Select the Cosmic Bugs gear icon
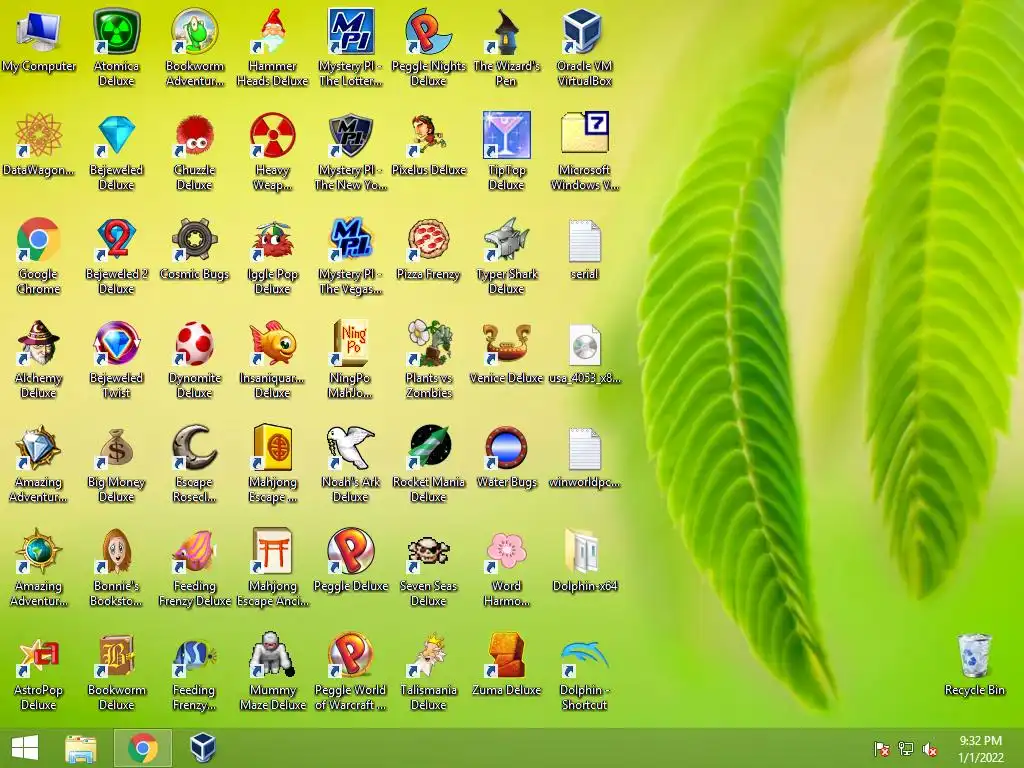Image resolution: width=1024 pixels, height=768 pixels. tap(194, 240)
